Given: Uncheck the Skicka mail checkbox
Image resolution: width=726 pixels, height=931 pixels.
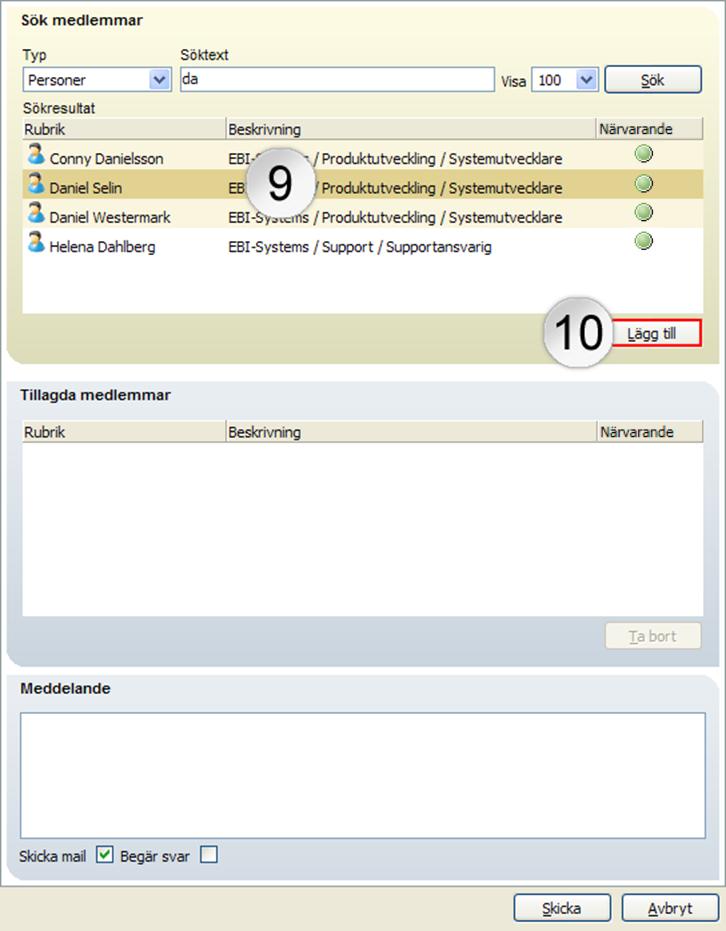Looking at the screenshot, I should point(104,854).
